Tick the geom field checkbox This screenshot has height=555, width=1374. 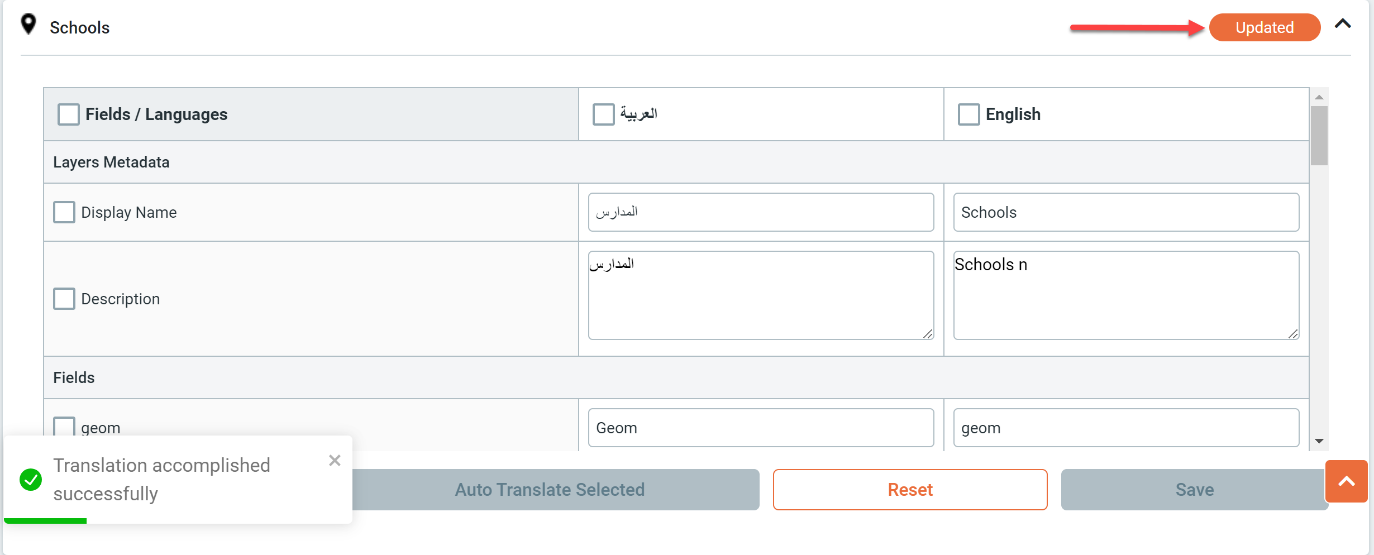coord(64,427)
